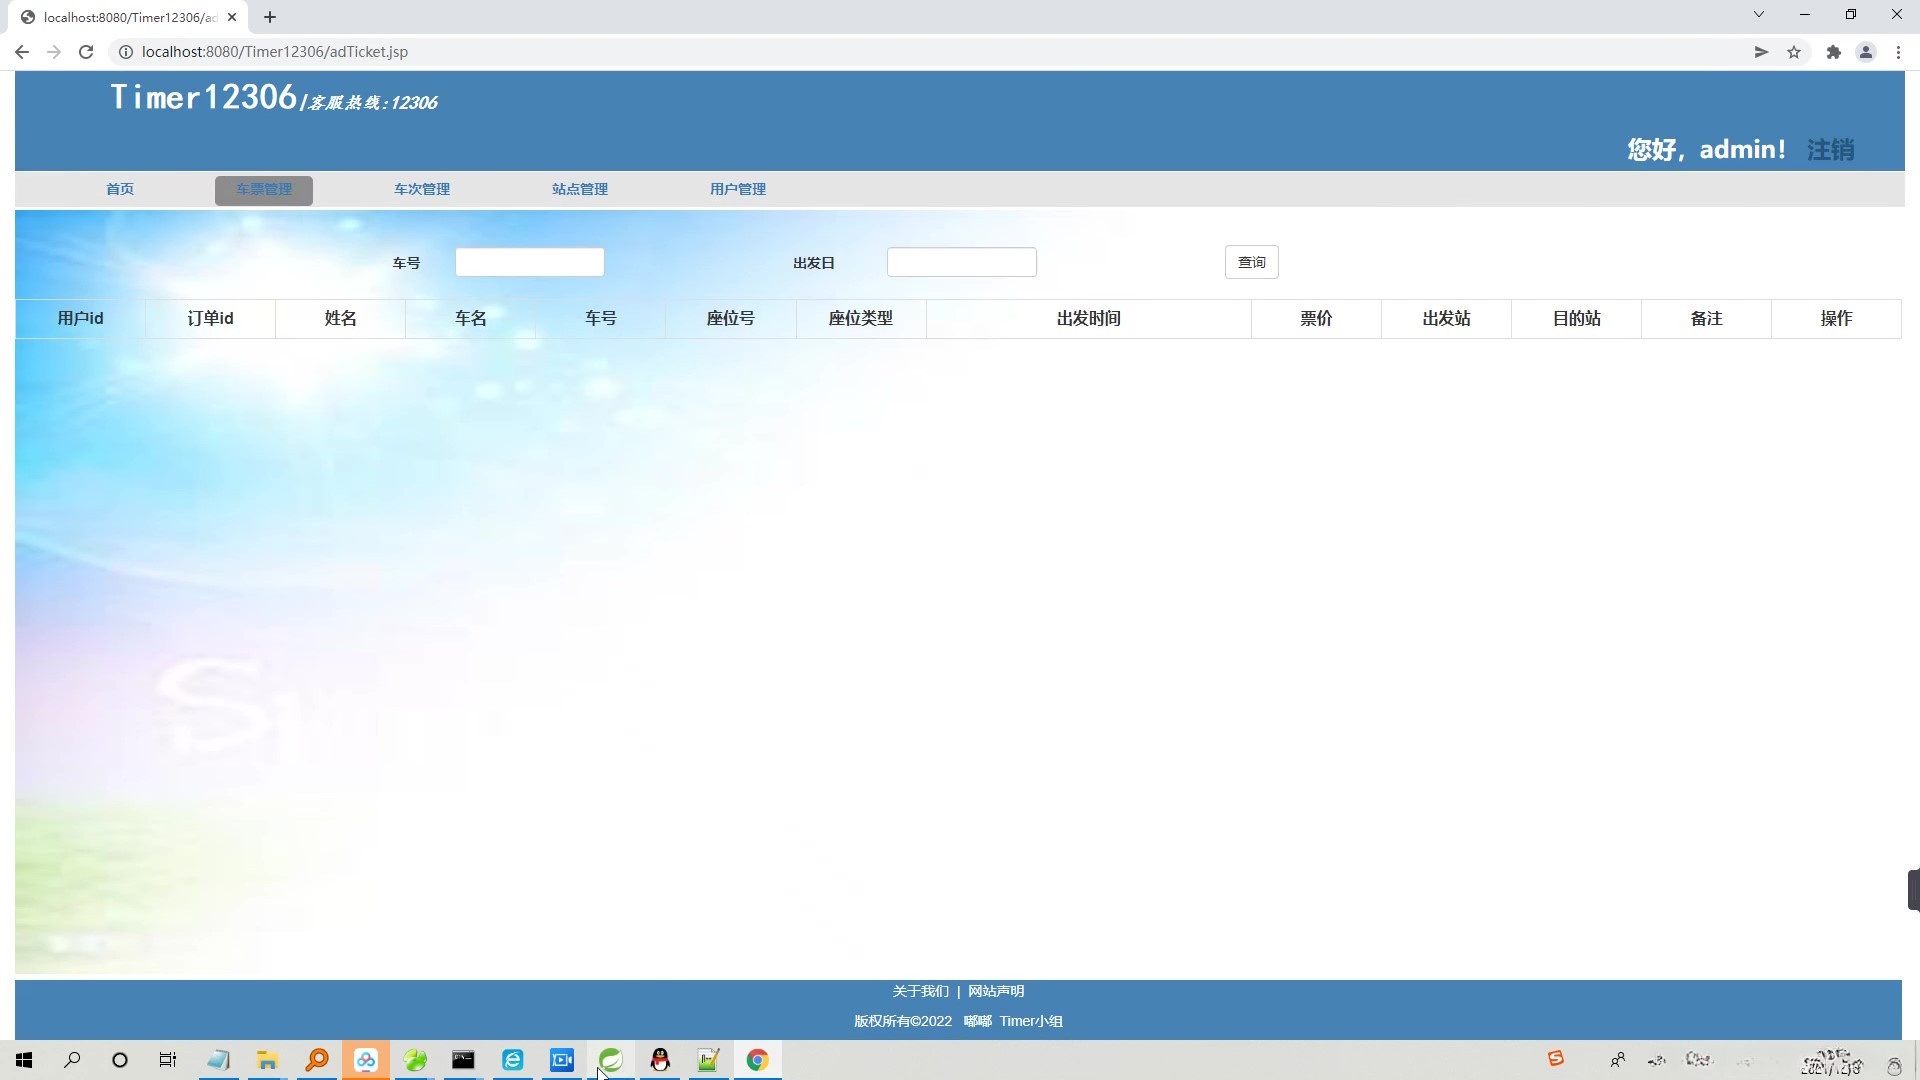Open the 车次管理 menu item
The width and height of the screenshot is (1920, 1080).
[x=422, y=189]
